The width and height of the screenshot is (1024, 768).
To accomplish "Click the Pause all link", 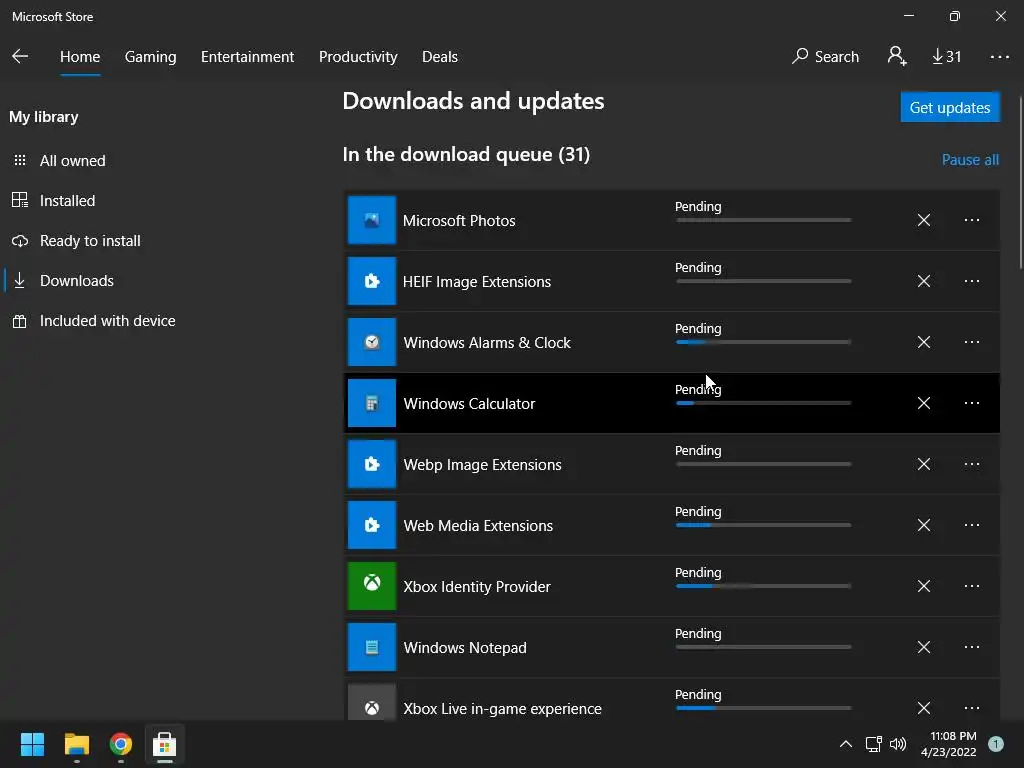I will (x=970, y=160).
